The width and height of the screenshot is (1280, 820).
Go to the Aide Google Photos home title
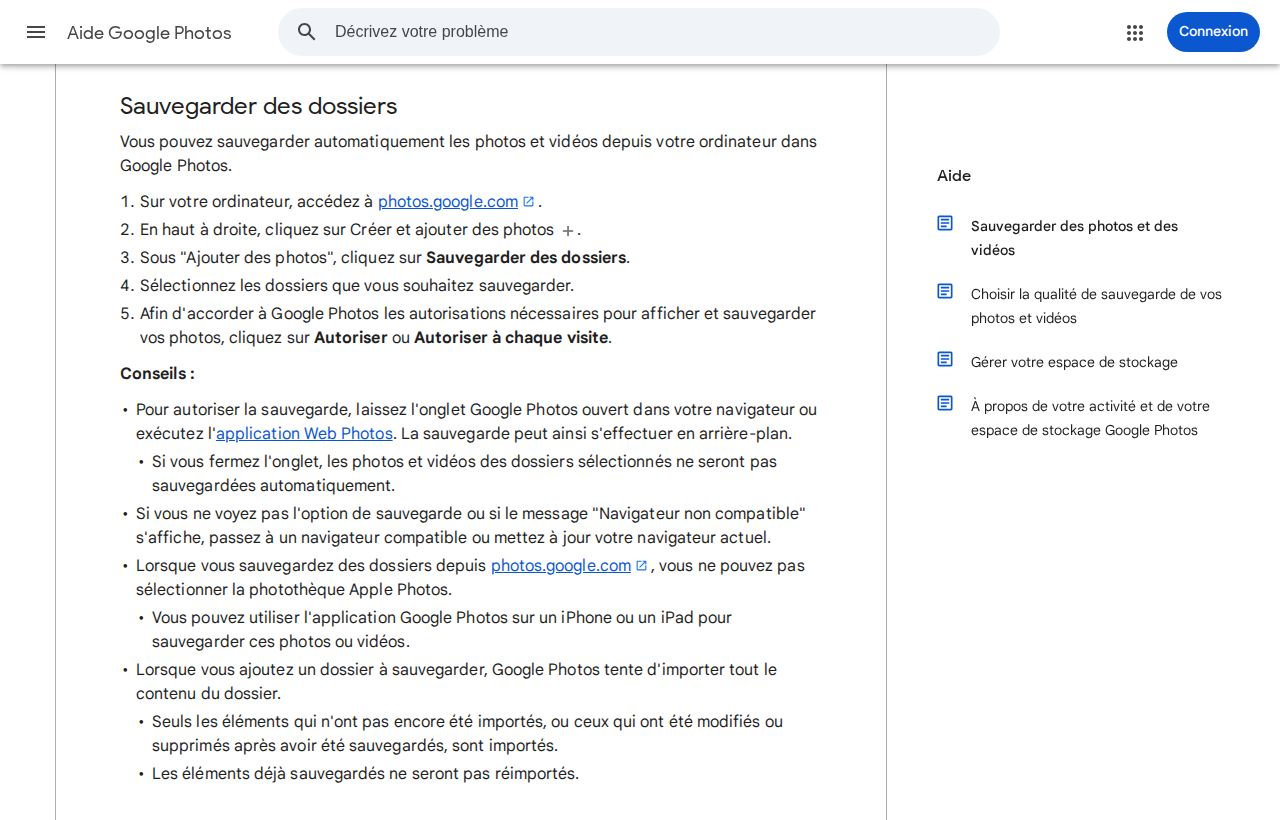(x=149, y=33)
